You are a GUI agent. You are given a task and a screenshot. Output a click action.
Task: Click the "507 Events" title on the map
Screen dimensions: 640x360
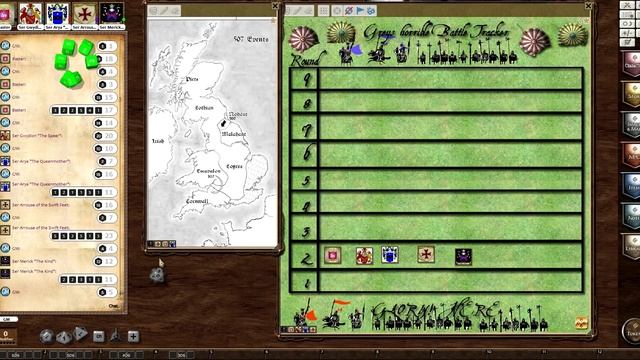pos(251,39)
